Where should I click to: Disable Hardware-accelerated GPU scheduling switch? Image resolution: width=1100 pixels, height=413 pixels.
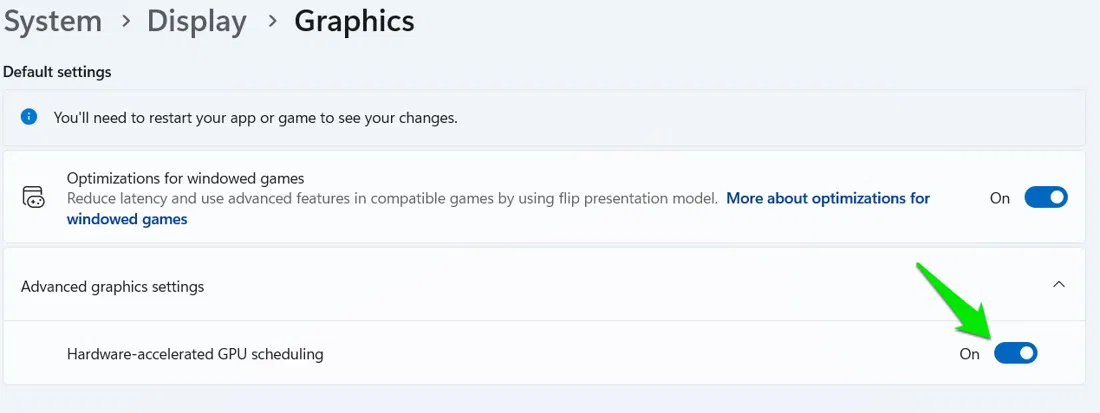(1016, 353)
